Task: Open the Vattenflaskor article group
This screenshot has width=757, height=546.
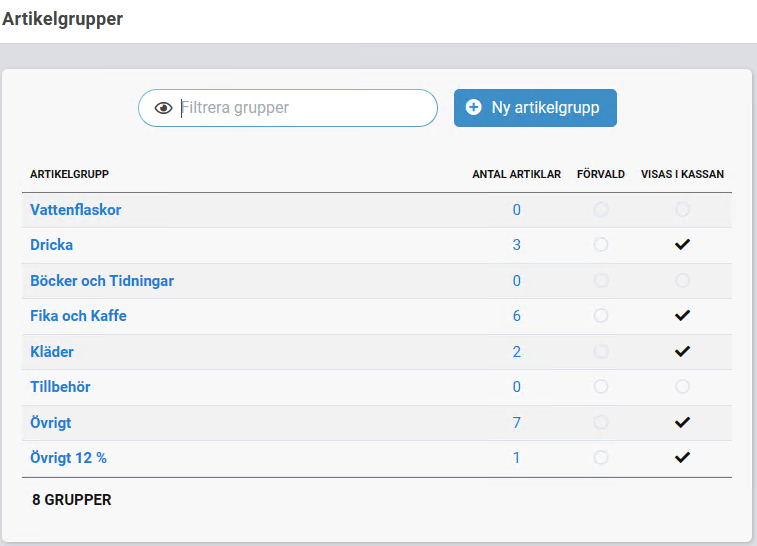Action: tap(76, 210)
